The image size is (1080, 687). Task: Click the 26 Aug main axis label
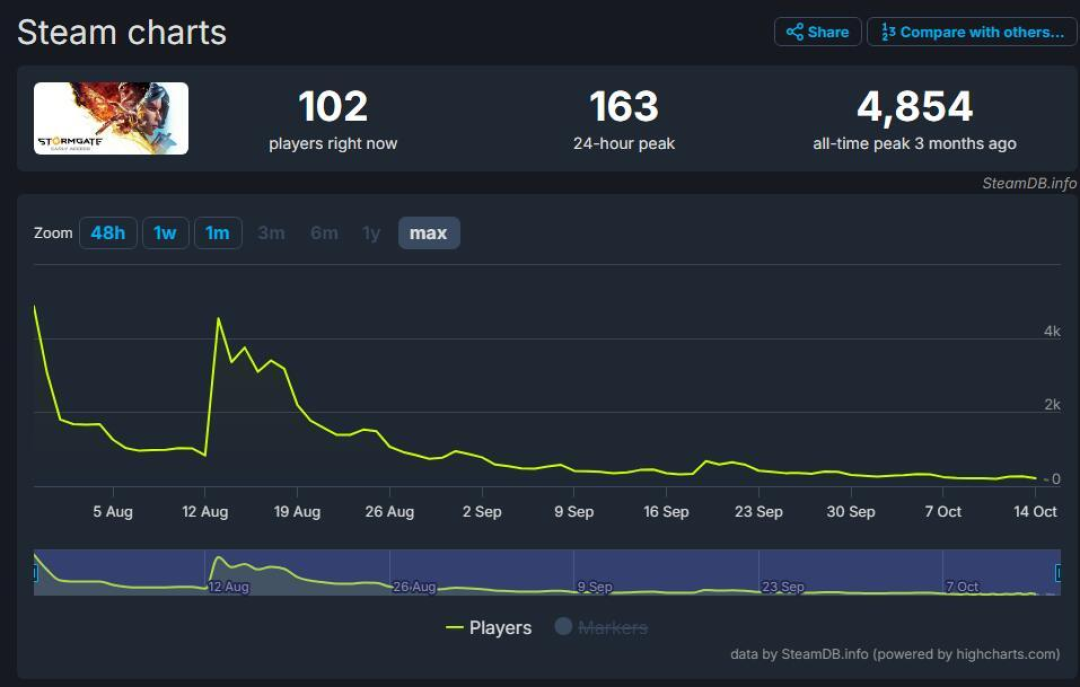[390, 511]
